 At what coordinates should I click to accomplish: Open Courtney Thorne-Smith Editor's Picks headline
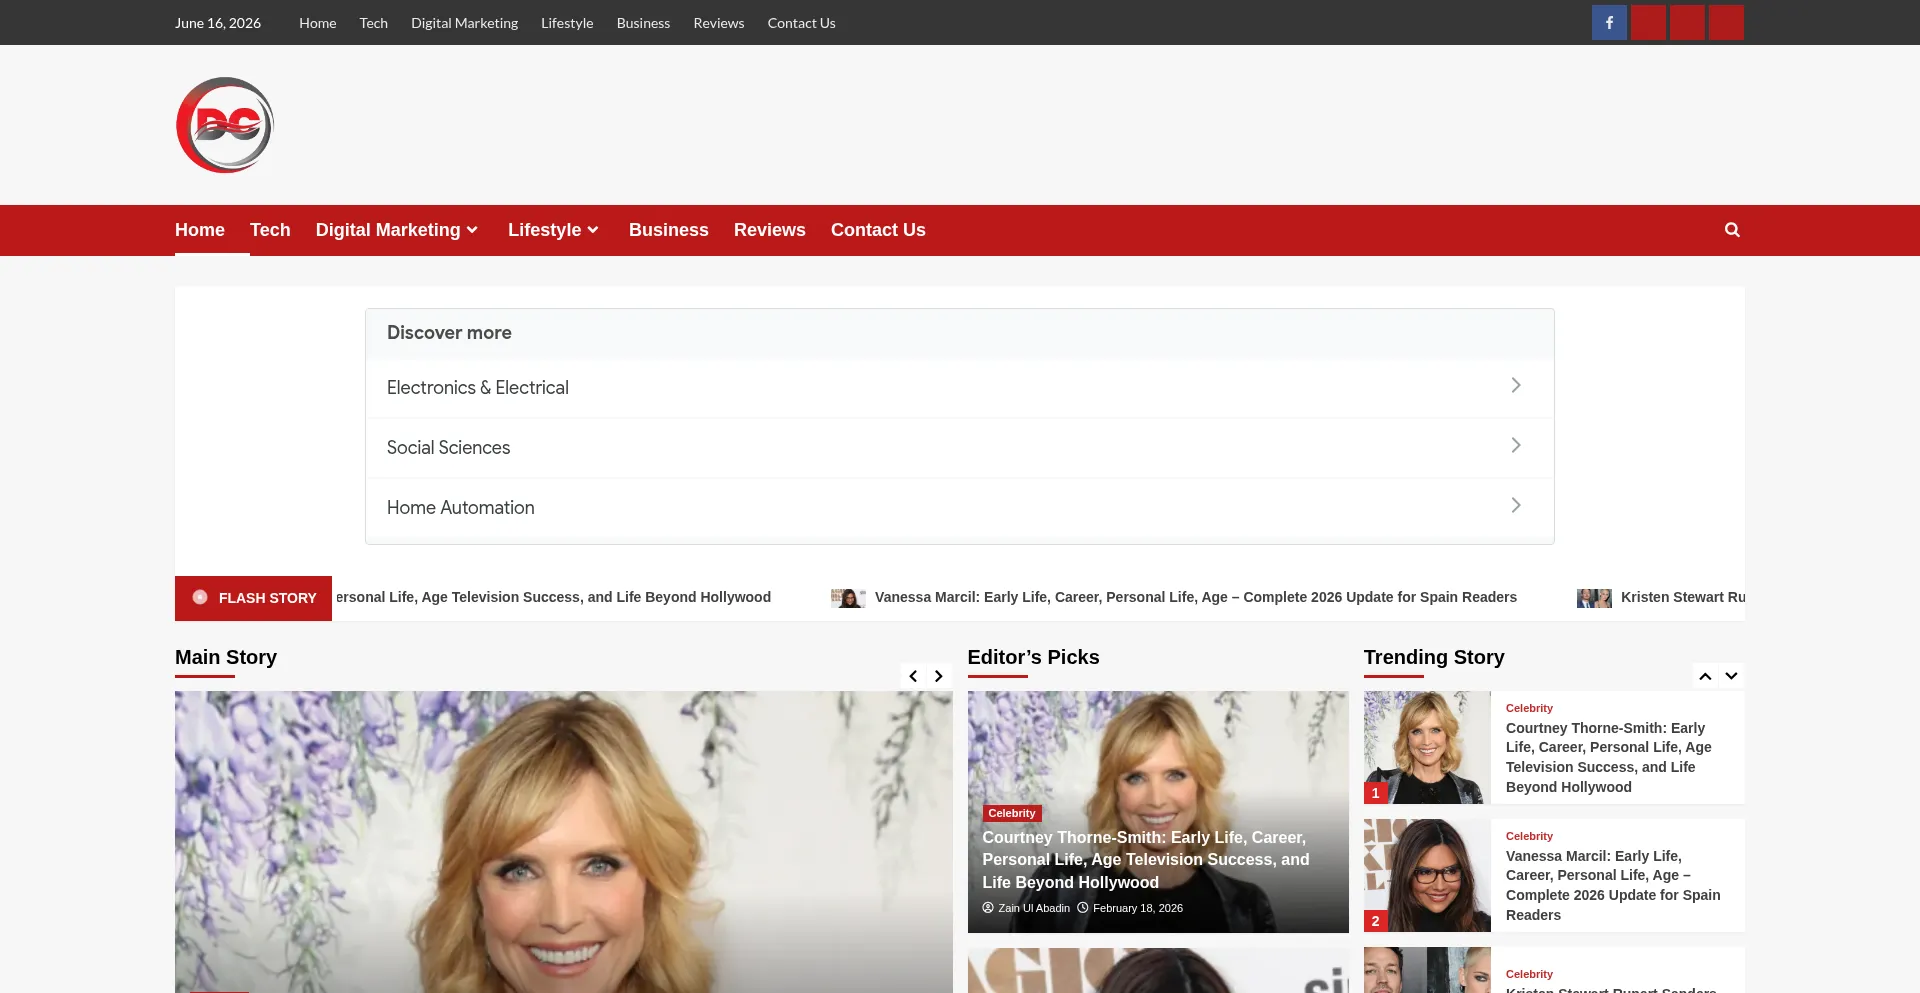[x=1146, y=860]
